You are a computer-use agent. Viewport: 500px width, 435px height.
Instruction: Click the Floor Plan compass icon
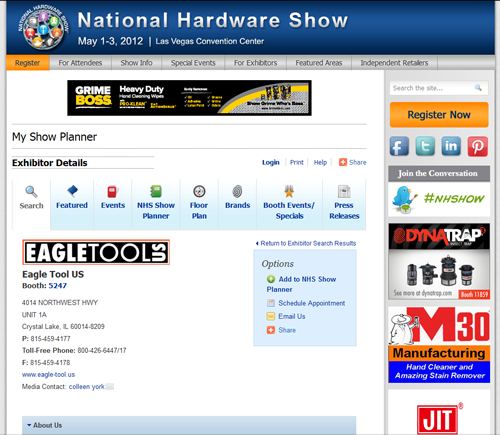[x=199, y=191]
